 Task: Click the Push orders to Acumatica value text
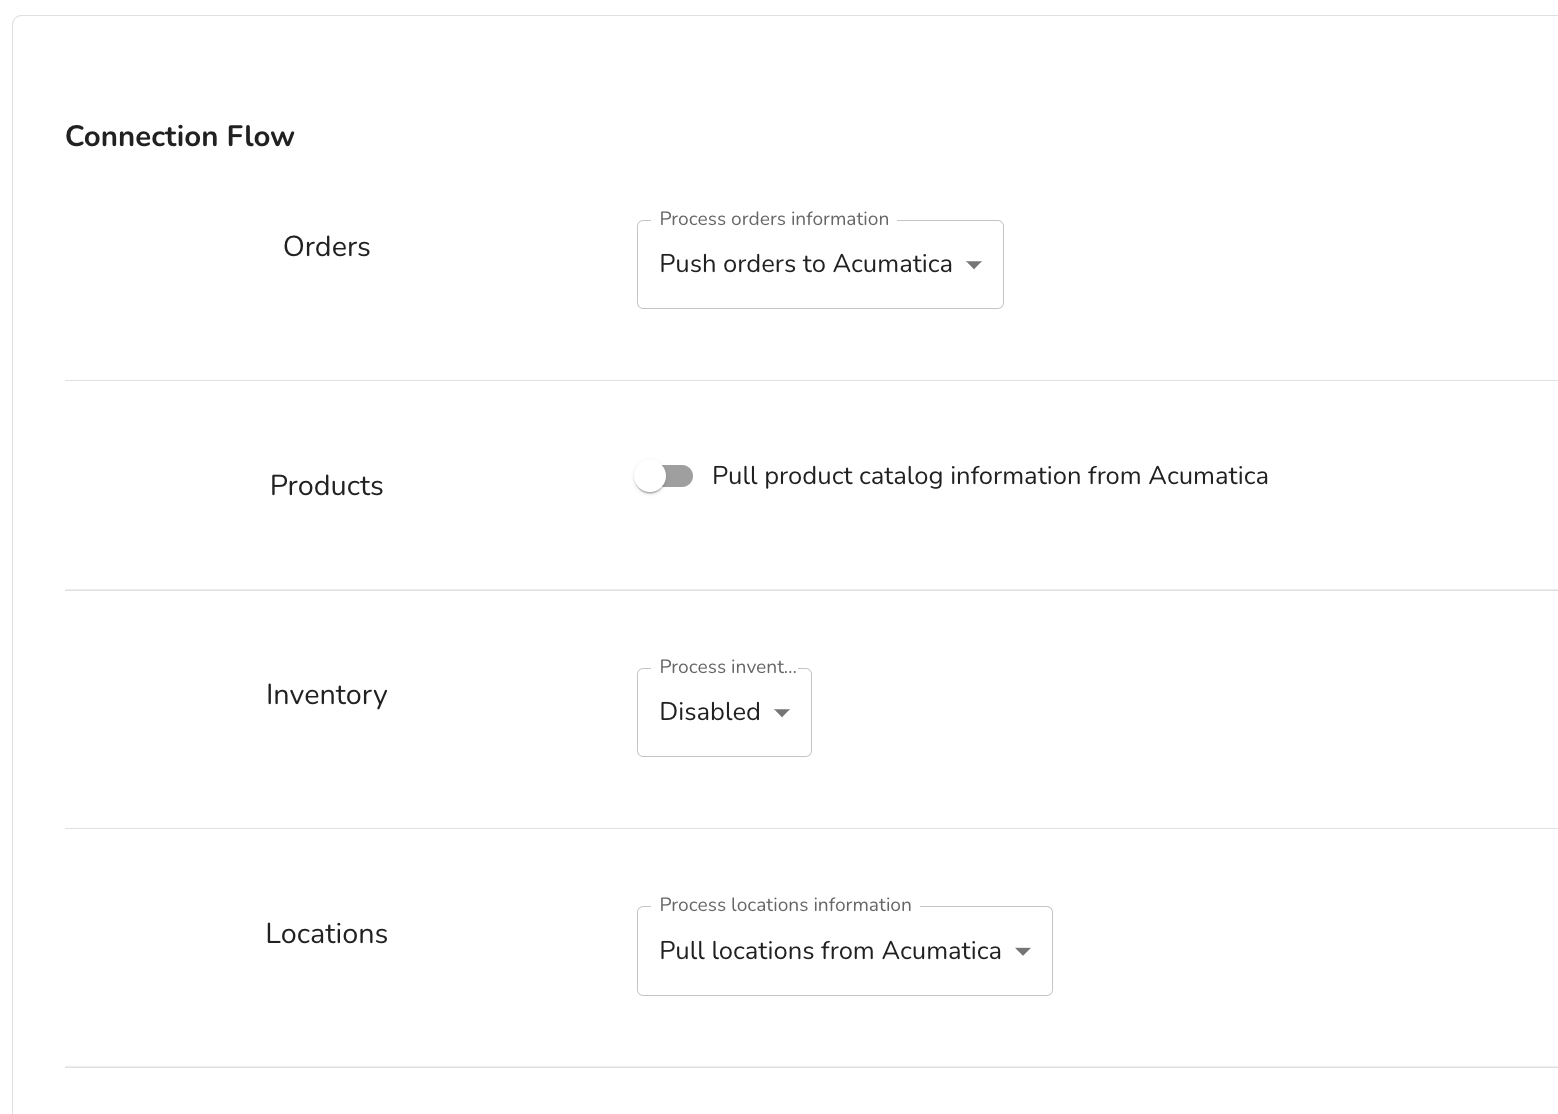click(x=806, y=264)
